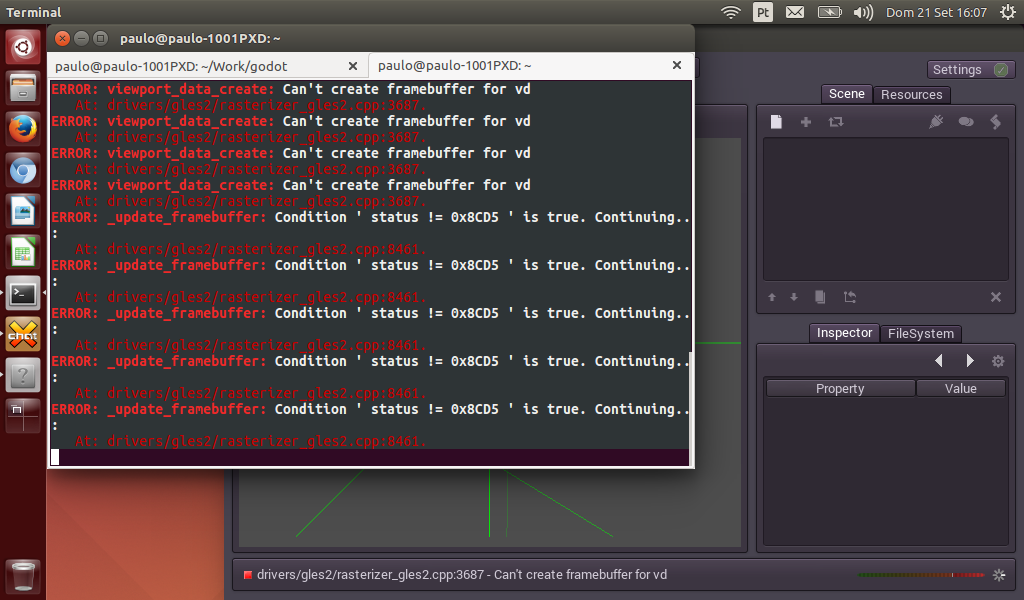Open LibreOffice Calc launcher icon
This screenshot has height=600, width=1024.
coord(23,253)
